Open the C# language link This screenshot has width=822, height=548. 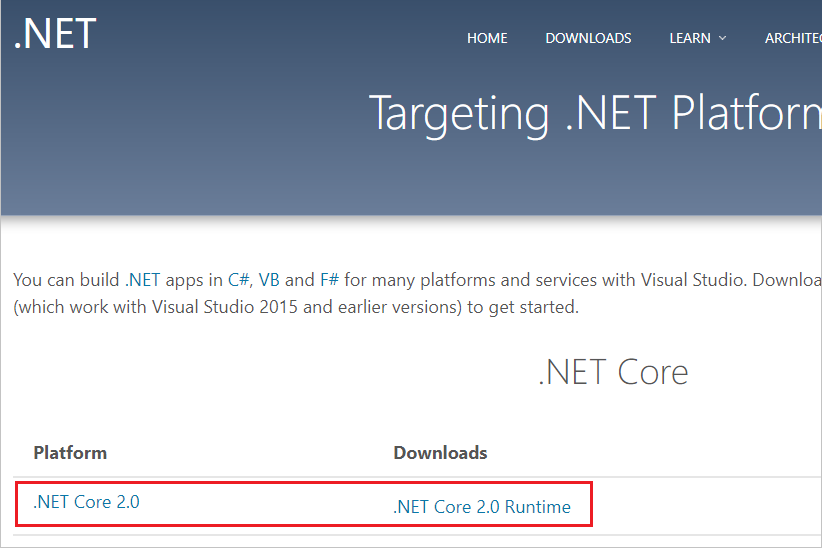click(x=239, y=280)
